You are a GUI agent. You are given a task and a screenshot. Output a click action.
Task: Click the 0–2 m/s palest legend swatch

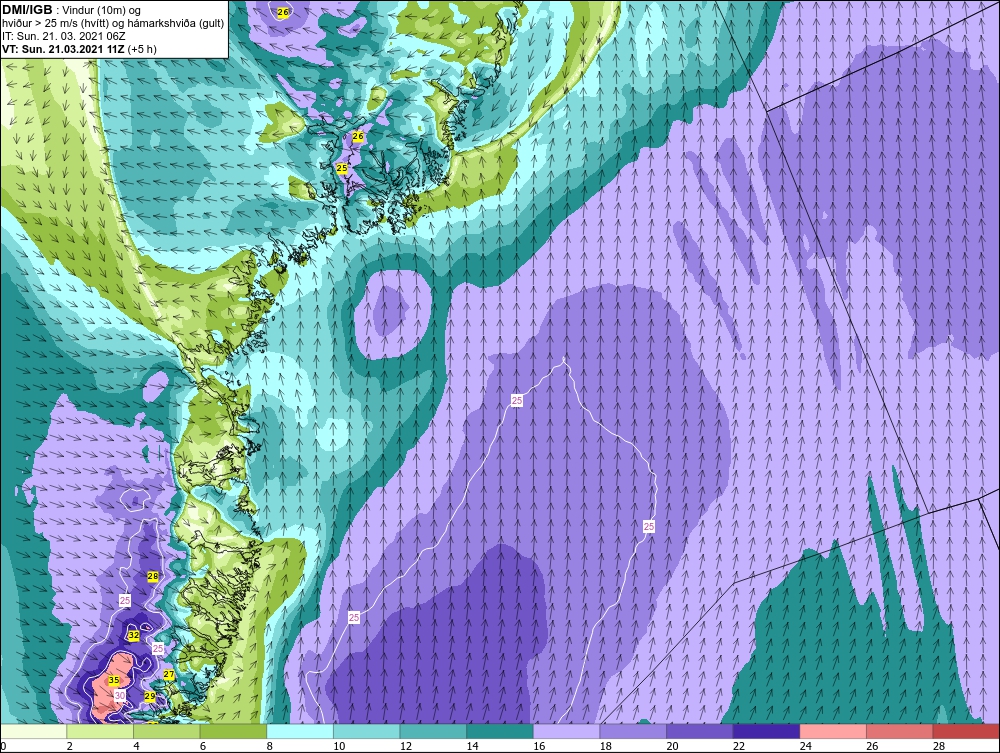33,731
